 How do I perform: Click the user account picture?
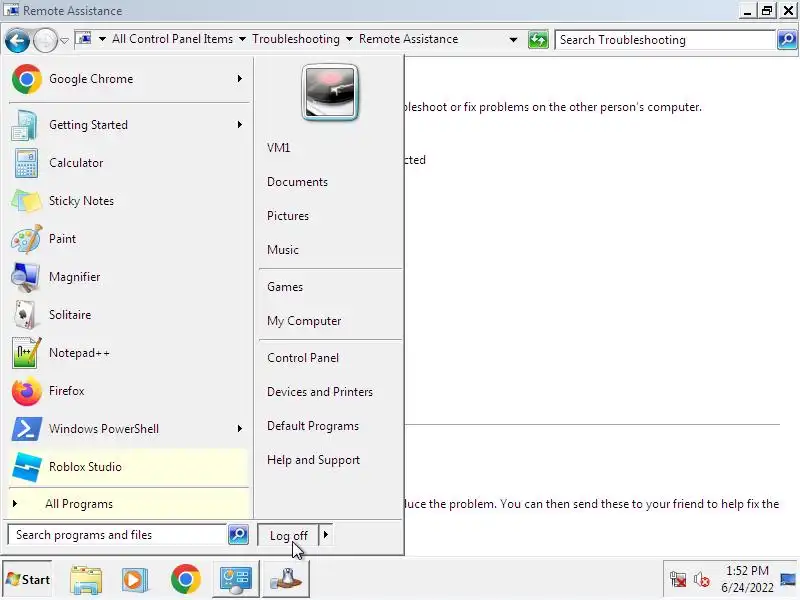point(330,92)
